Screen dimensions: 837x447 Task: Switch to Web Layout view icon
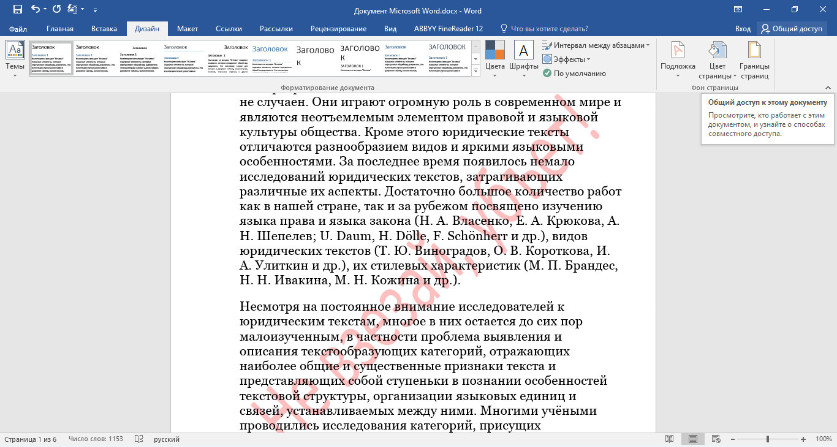point(716,439)
